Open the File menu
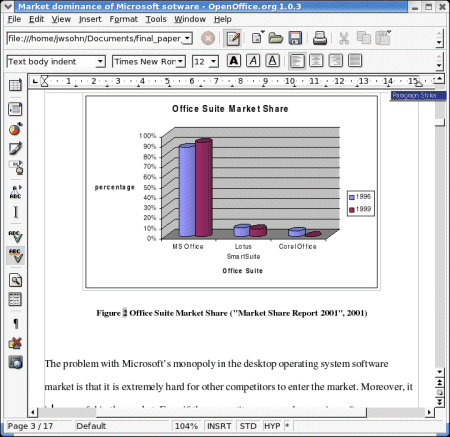Screen dimensions: 450x437 point(14,19)
